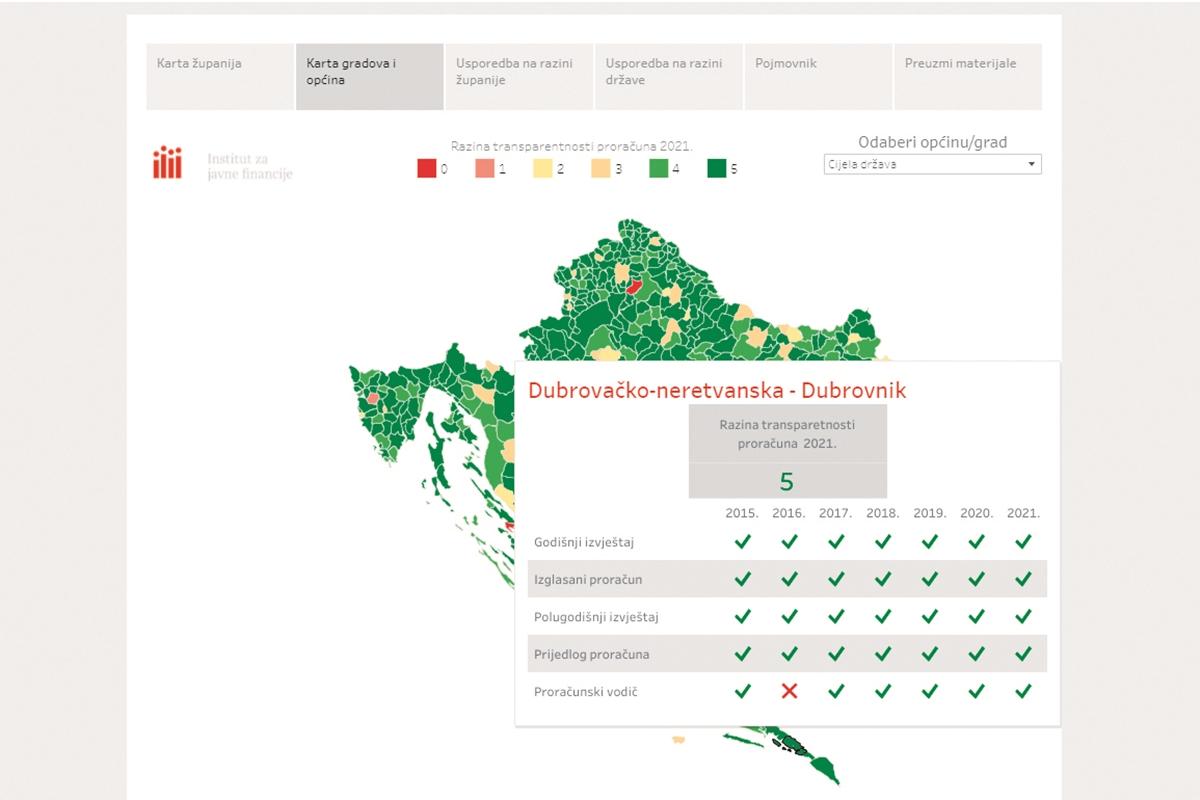Viewport: 1200px width, 800px height.
Task: Open Usporedba na razini županije tab
Action: pyautogui.click(x=519, y=76)
